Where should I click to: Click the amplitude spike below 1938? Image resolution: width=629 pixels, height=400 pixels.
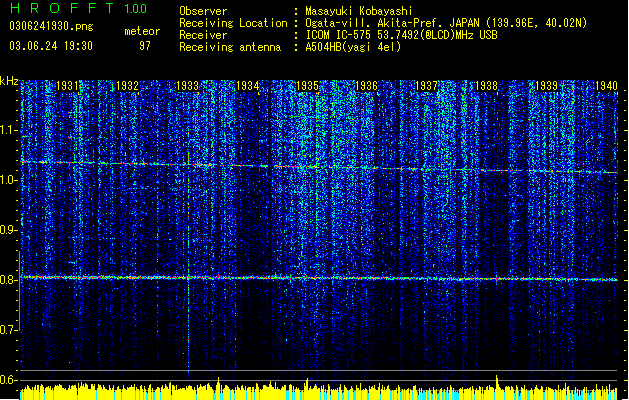pos(497,382)
